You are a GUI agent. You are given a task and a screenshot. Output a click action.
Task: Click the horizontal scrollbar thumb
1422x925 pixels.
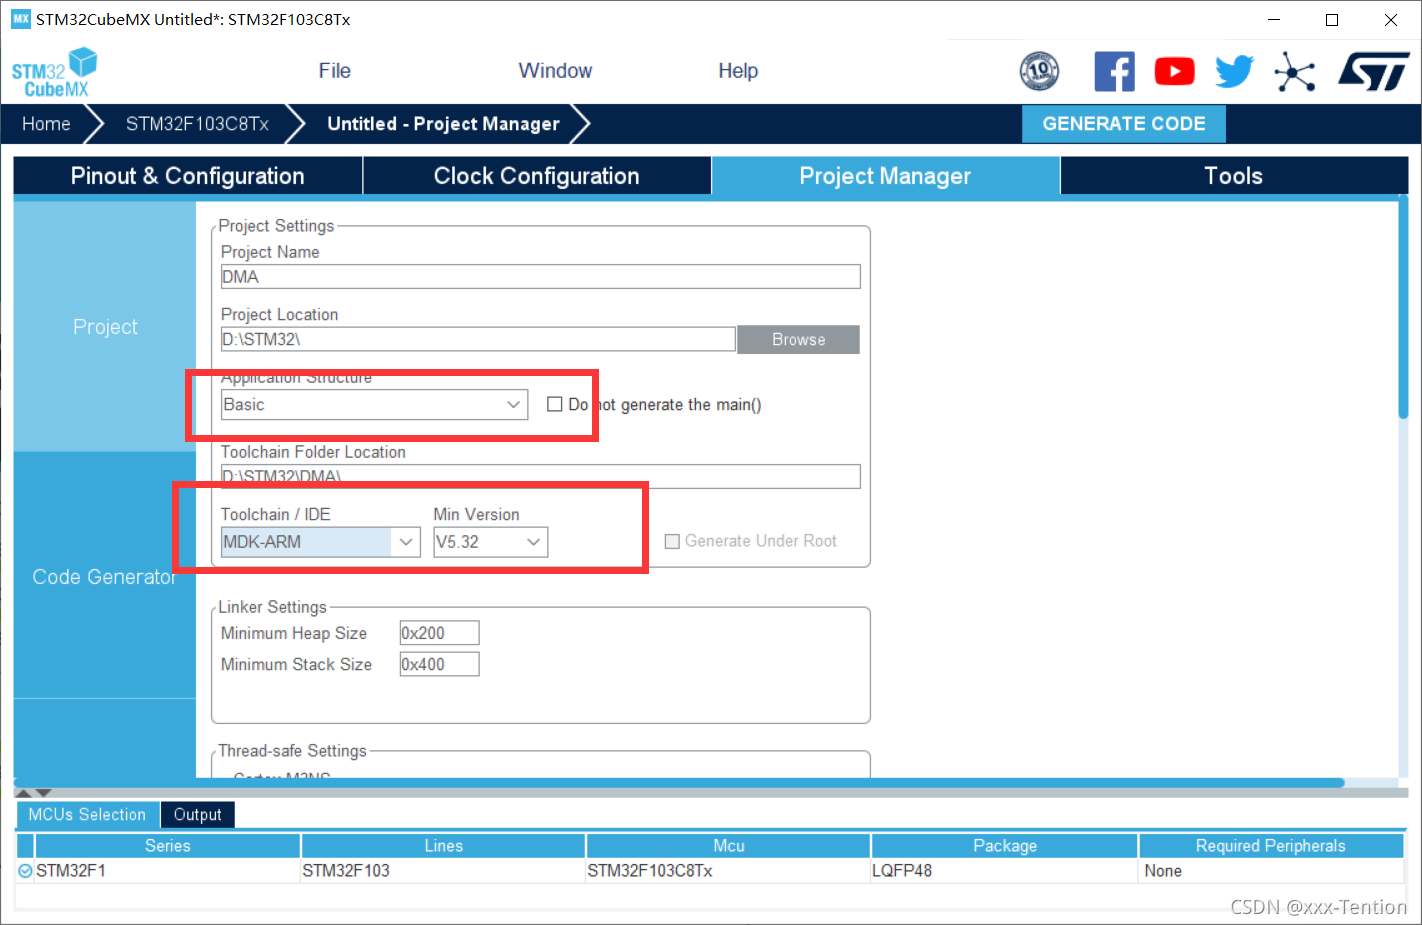point(680,783)
